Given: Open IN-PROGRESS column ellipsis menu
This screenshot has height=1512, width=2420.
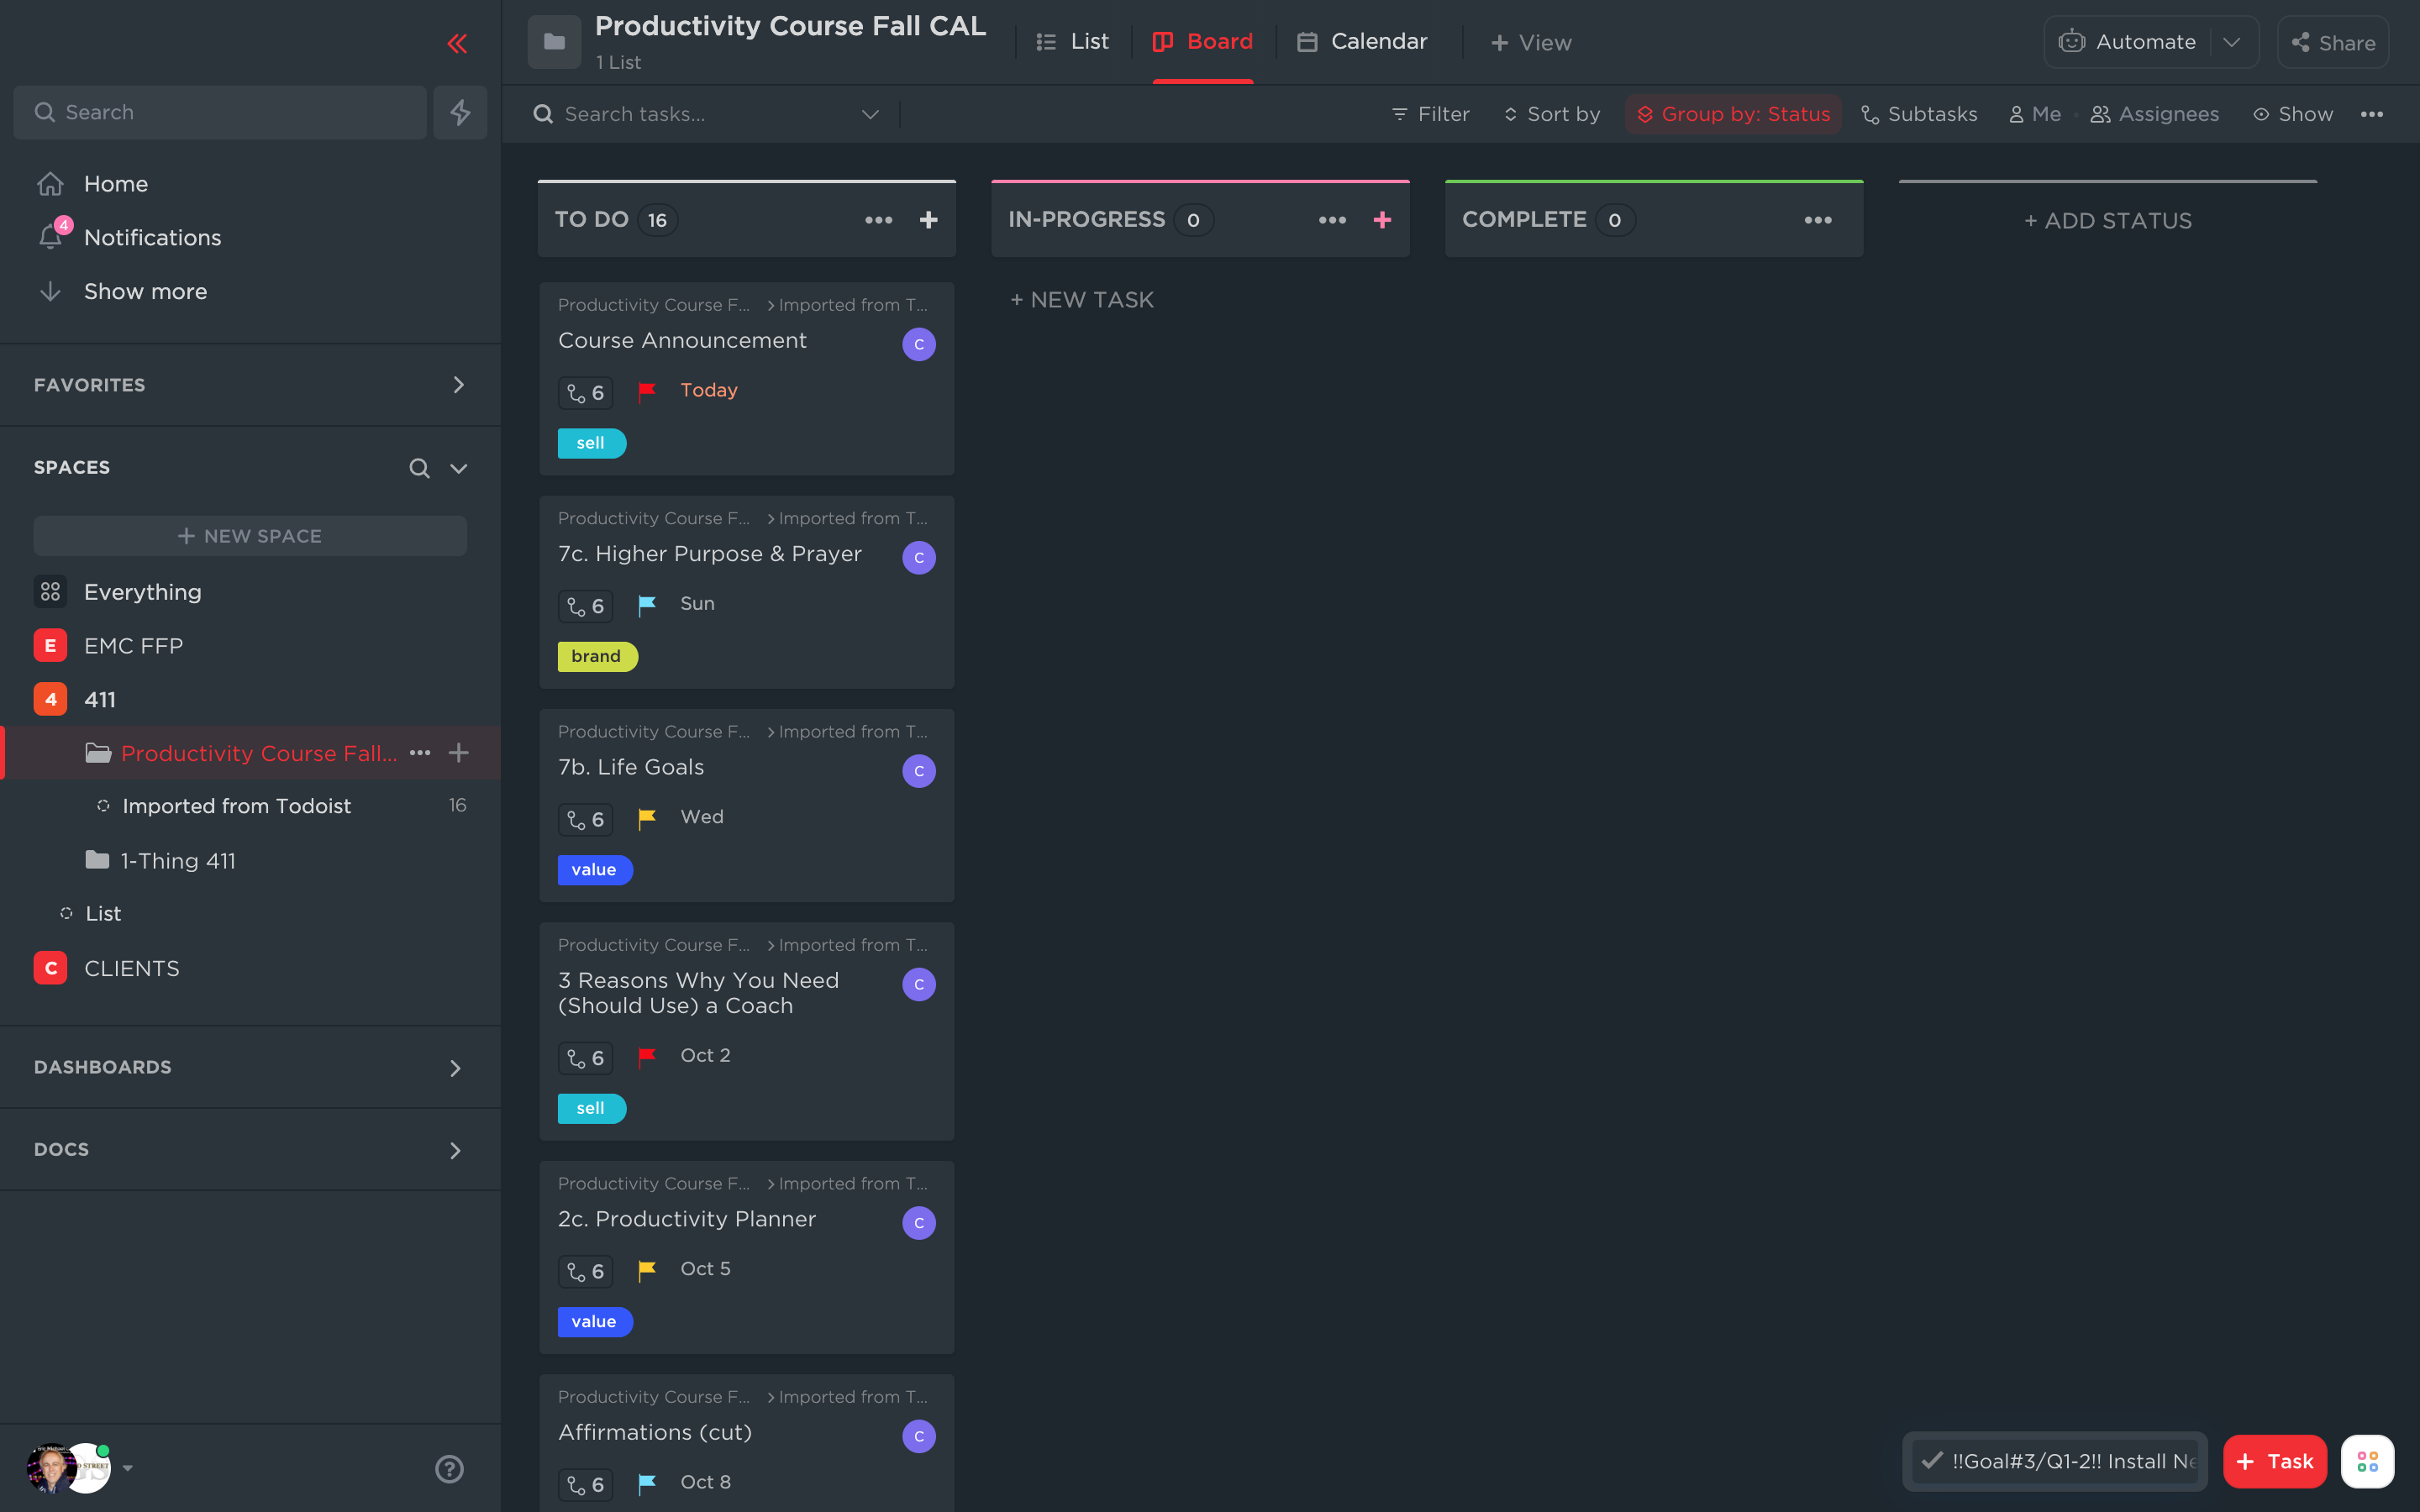Looking at the screenshot, I should pos(1332,220).
